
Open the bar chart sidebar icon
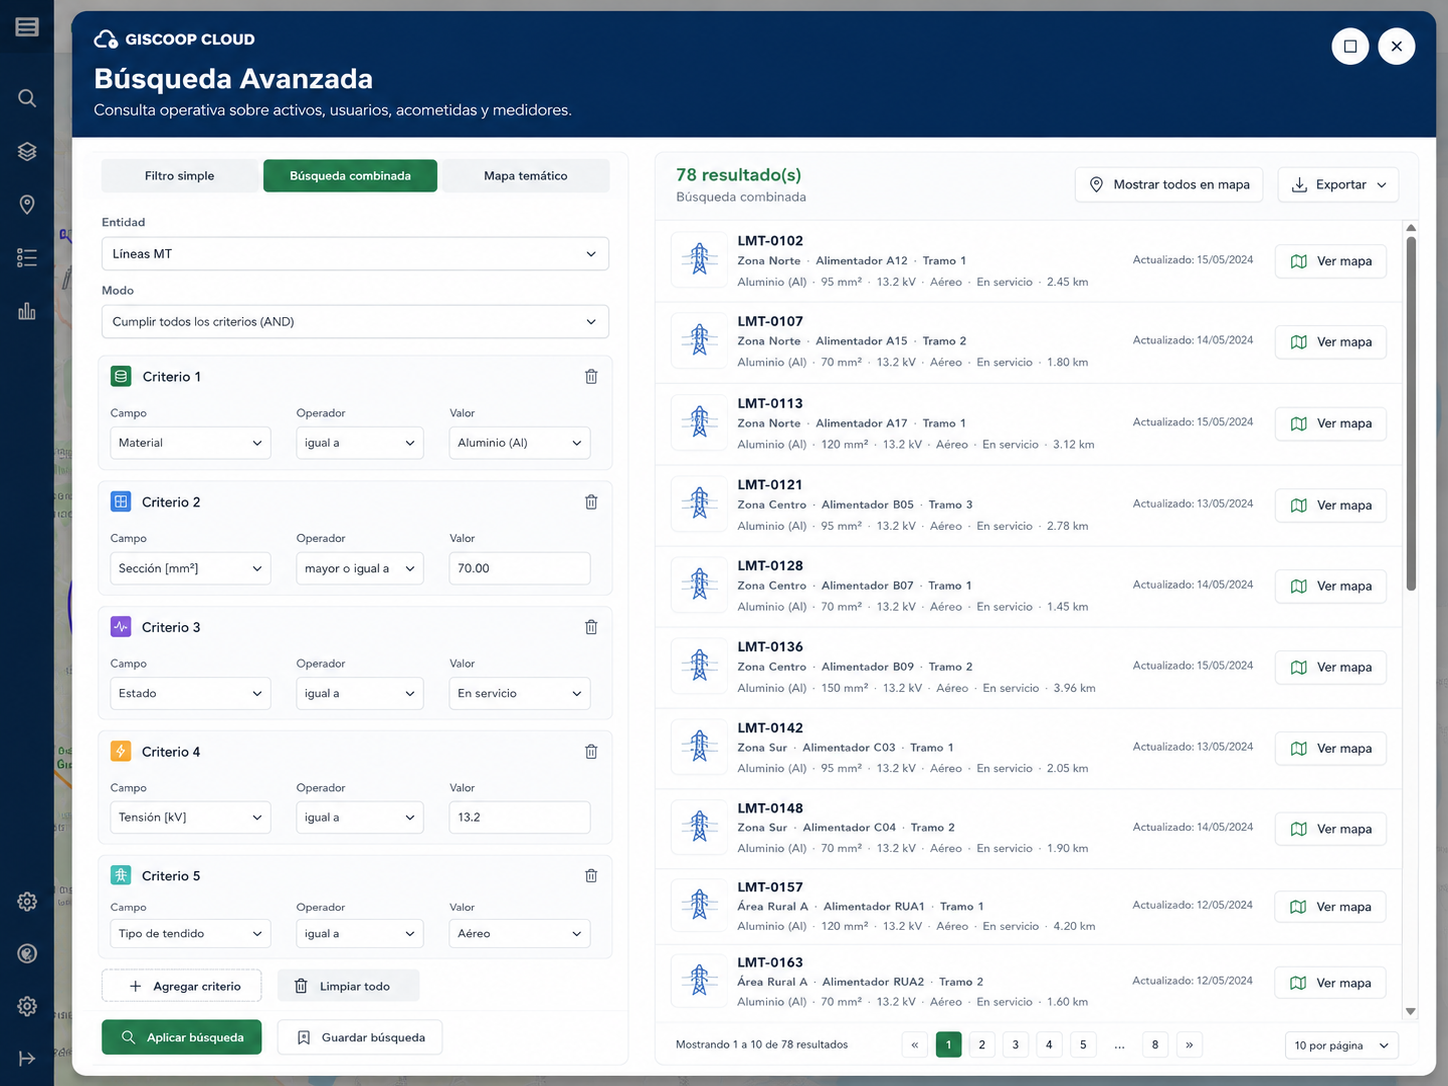[27, 311]
